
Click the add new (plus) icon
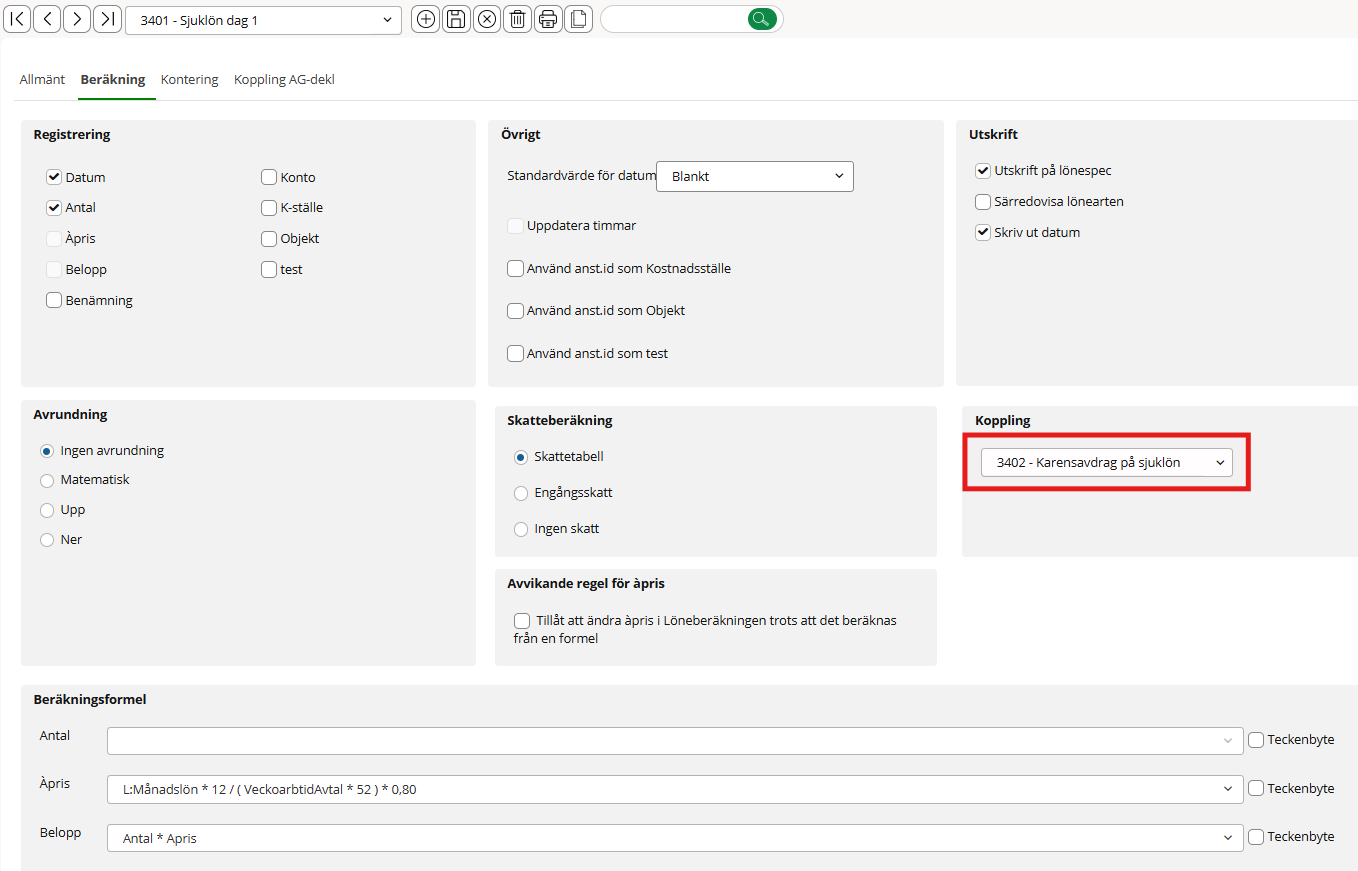[426, 19]
